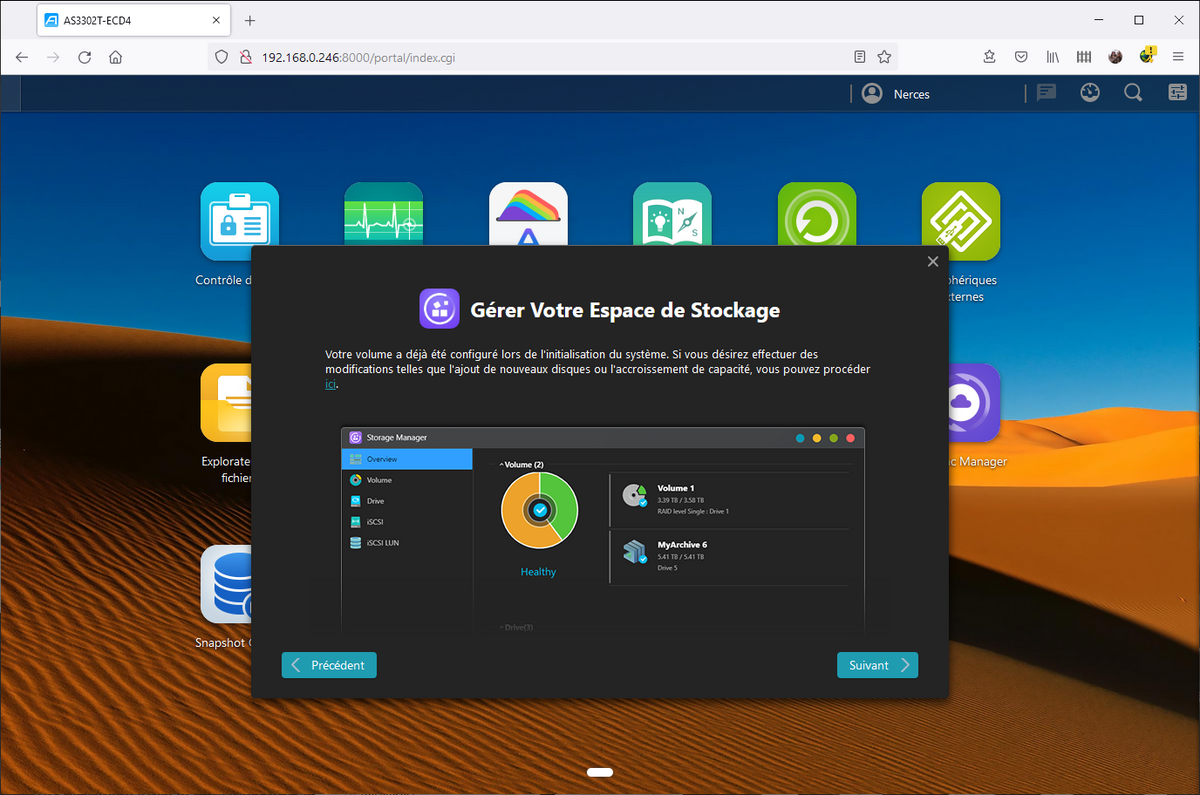
Task: Click the insecure connection lock icon
Action: pyautogui.click(x=245, y=57)
